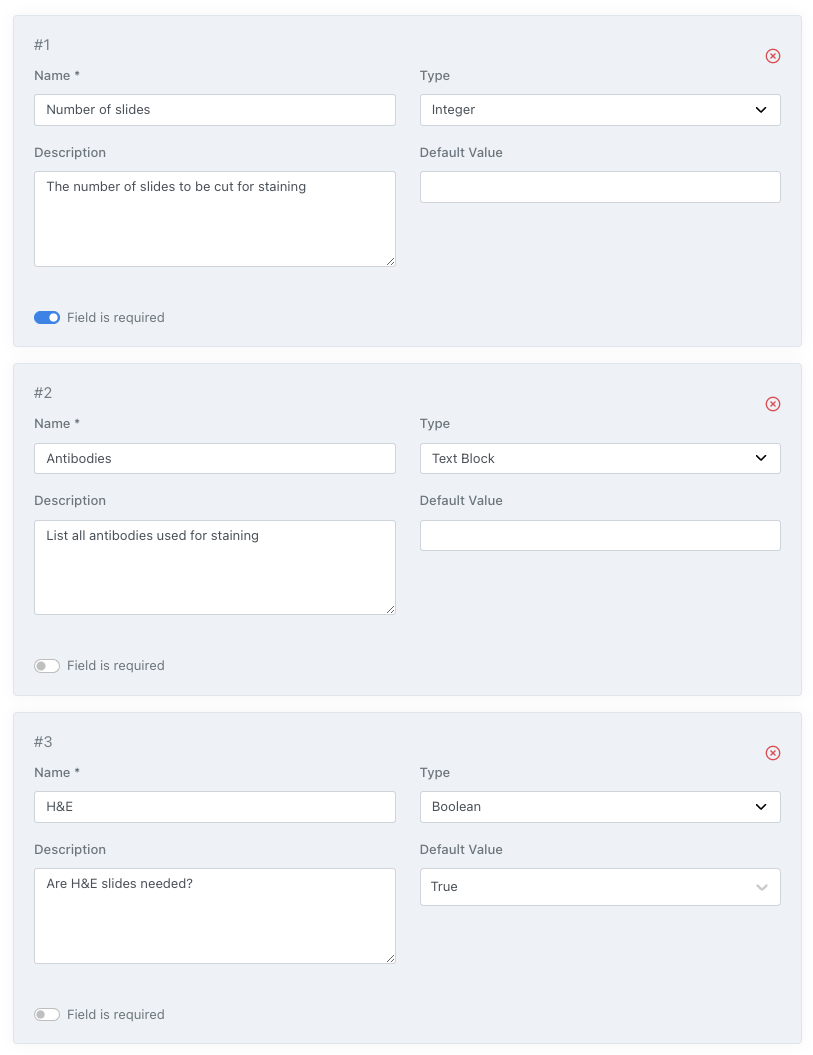Toggle off required for Number of slides
The width and height of the screenshot is (813, 1055).
47,317
